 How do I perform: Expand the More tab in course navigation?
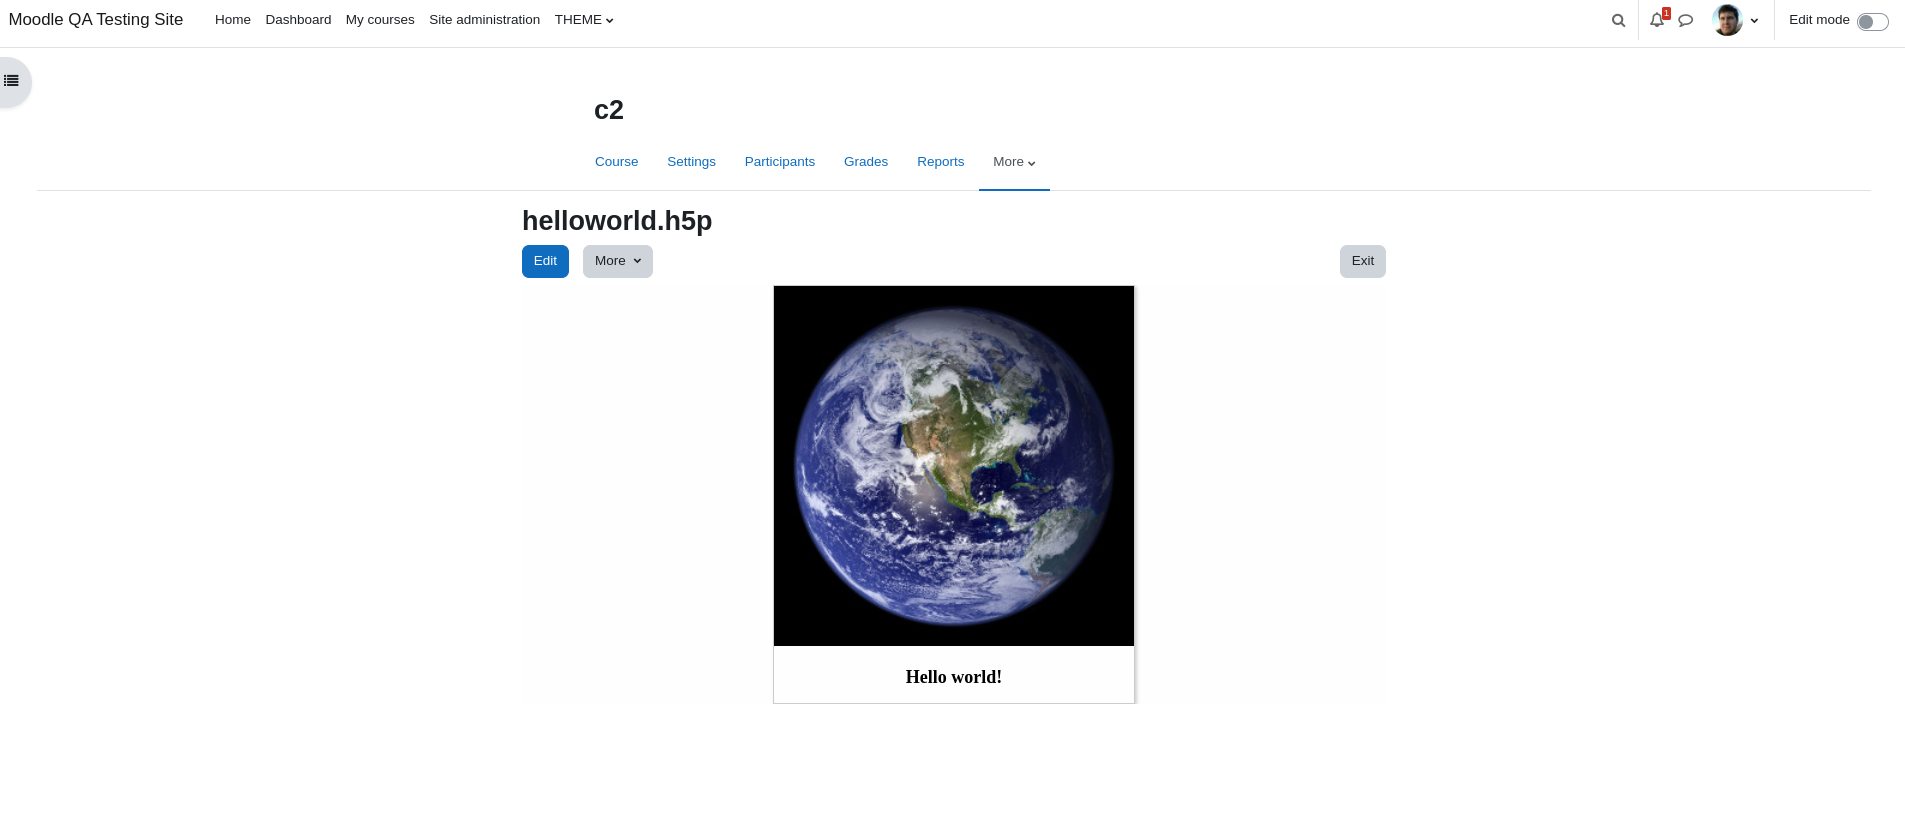(x=1014, y=162)
